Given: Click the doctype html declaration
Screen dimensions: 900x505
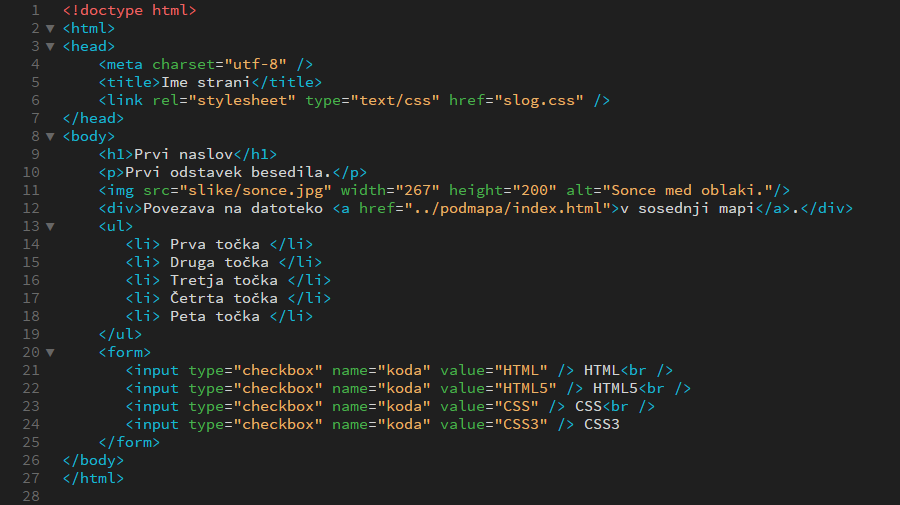Looking at the screenshot, I should point(130,10).
